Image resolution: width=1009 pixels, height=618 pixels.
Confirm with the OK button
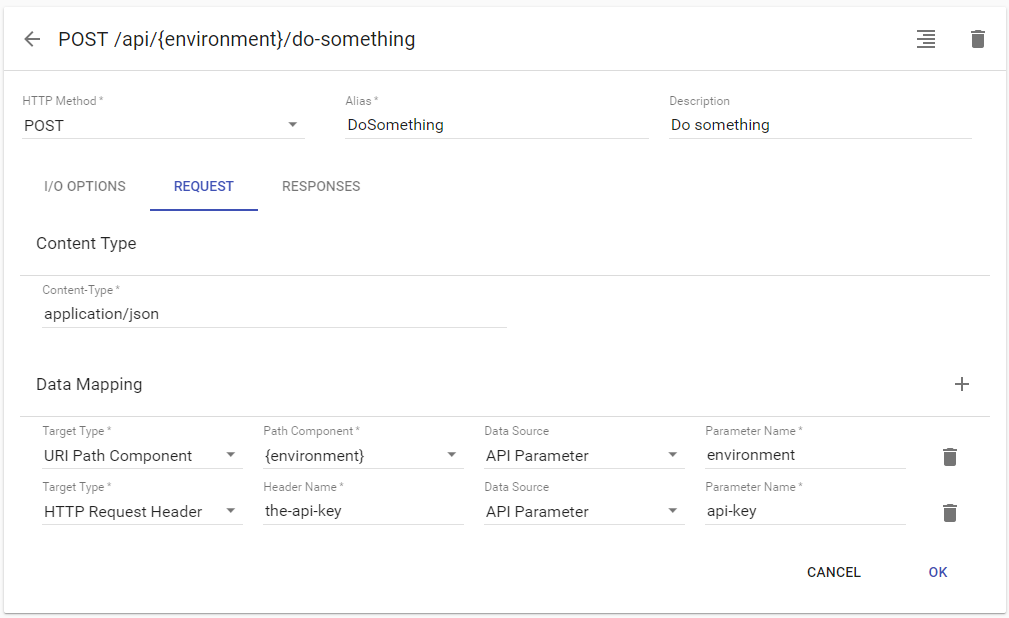coord(937,572)
